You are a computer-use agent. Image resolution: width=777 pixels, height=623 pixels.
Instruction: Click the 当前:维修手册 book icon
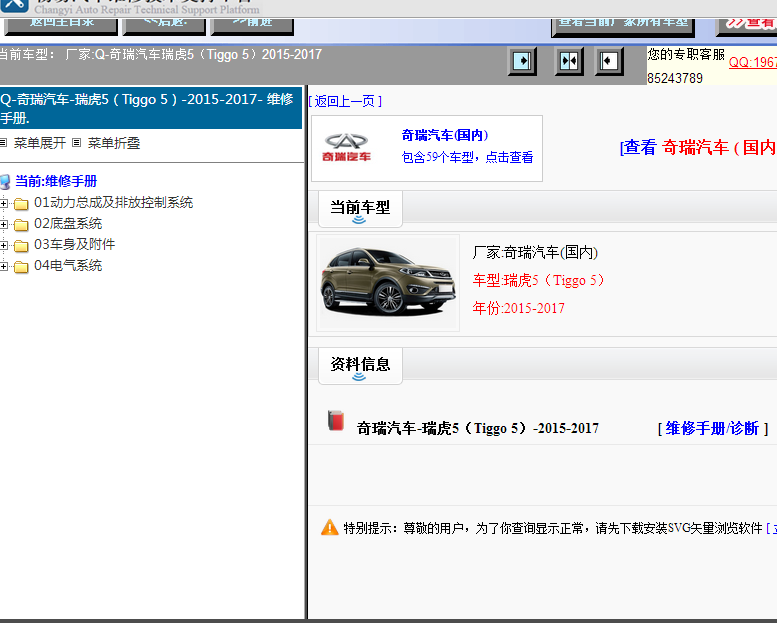point(5,182)
